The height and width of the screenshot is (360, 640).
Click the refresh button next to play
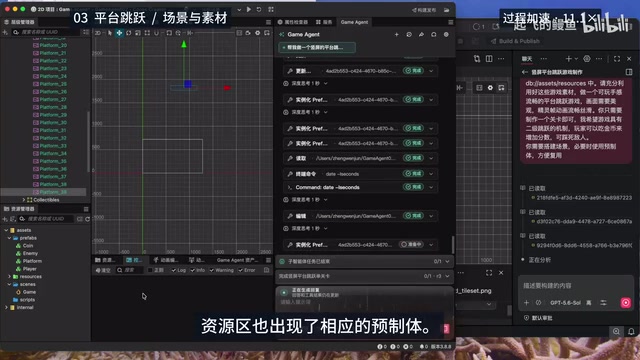tap(259, 9)
